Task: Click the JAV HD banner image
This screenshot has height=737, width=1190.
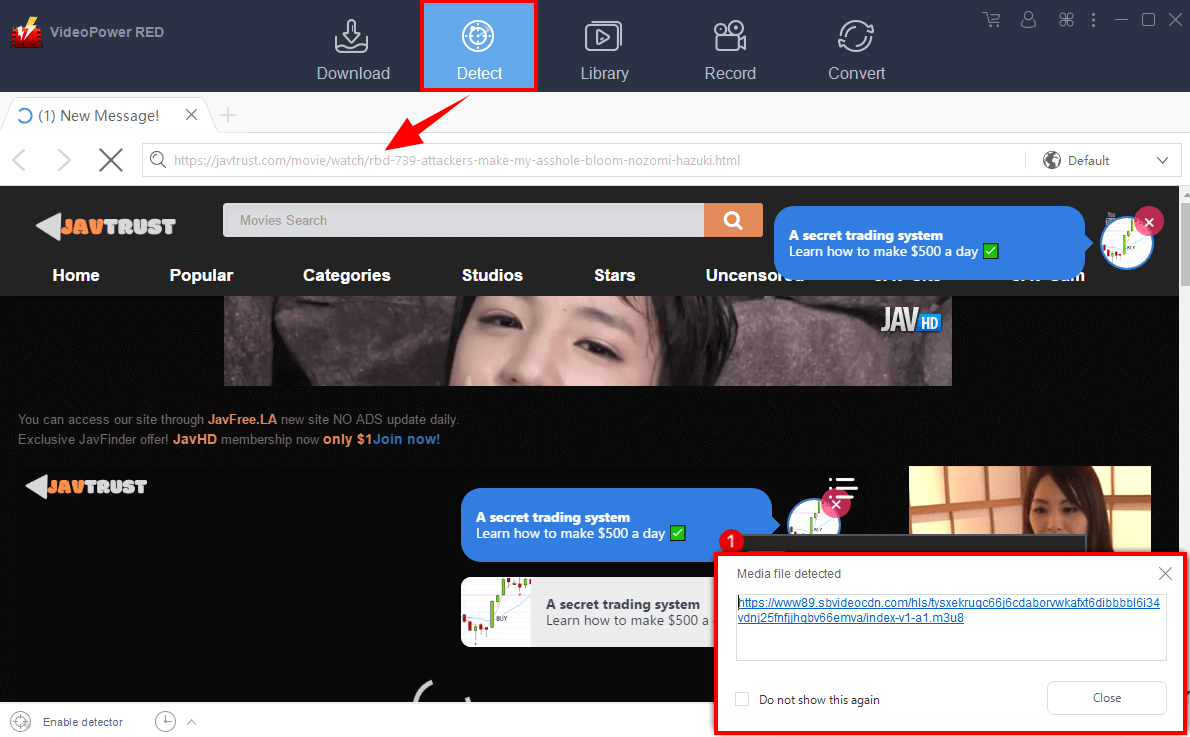Action: tap(587, 341)
